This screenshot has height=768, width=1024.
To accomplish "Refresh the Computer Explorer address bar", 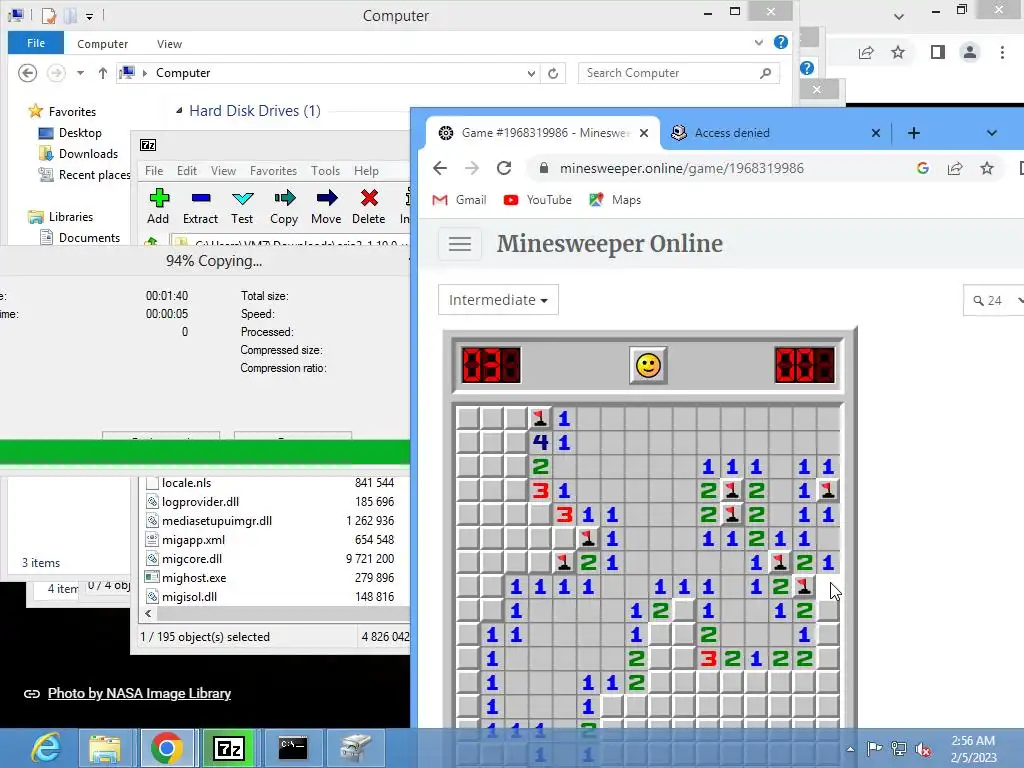I will coord(553,73).
